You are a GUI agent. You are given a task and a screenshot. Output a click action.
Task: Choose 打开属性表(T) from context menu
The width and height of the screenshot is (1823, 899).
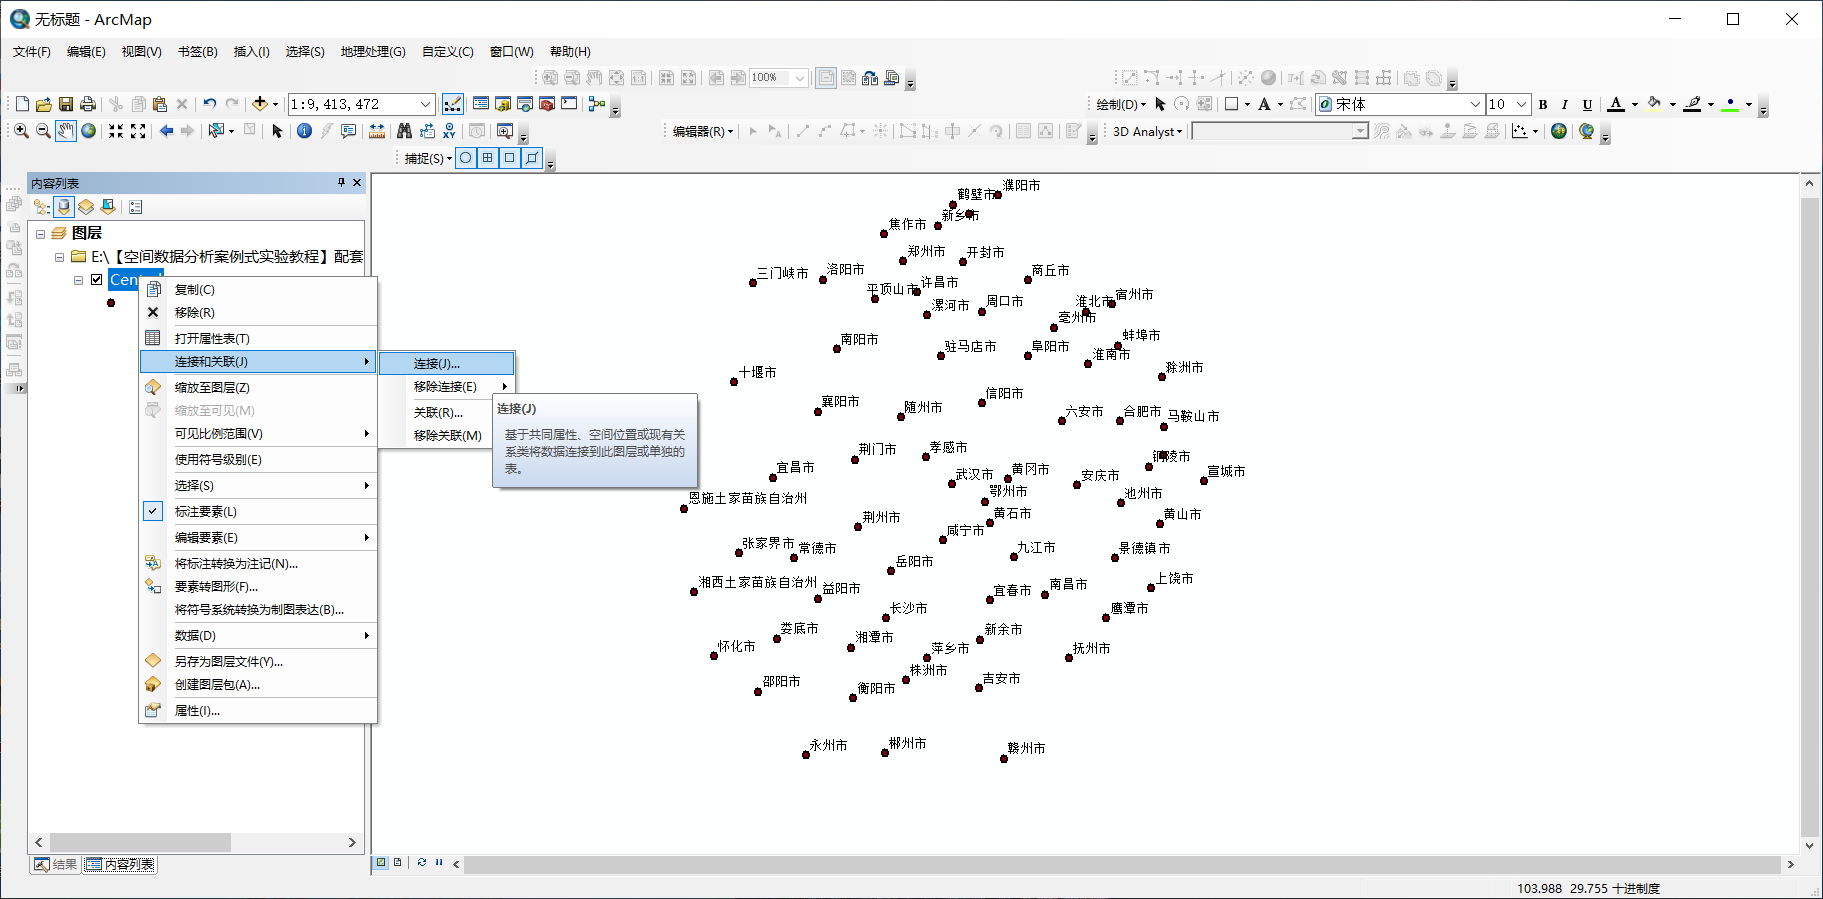[258, 338]
